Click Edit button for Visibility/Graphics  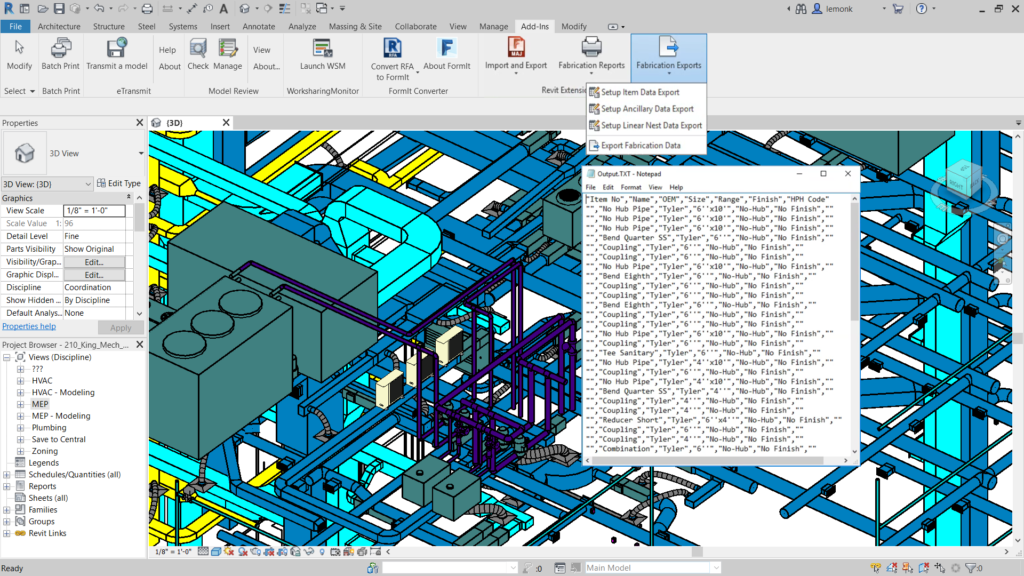(x=94, y=262)
